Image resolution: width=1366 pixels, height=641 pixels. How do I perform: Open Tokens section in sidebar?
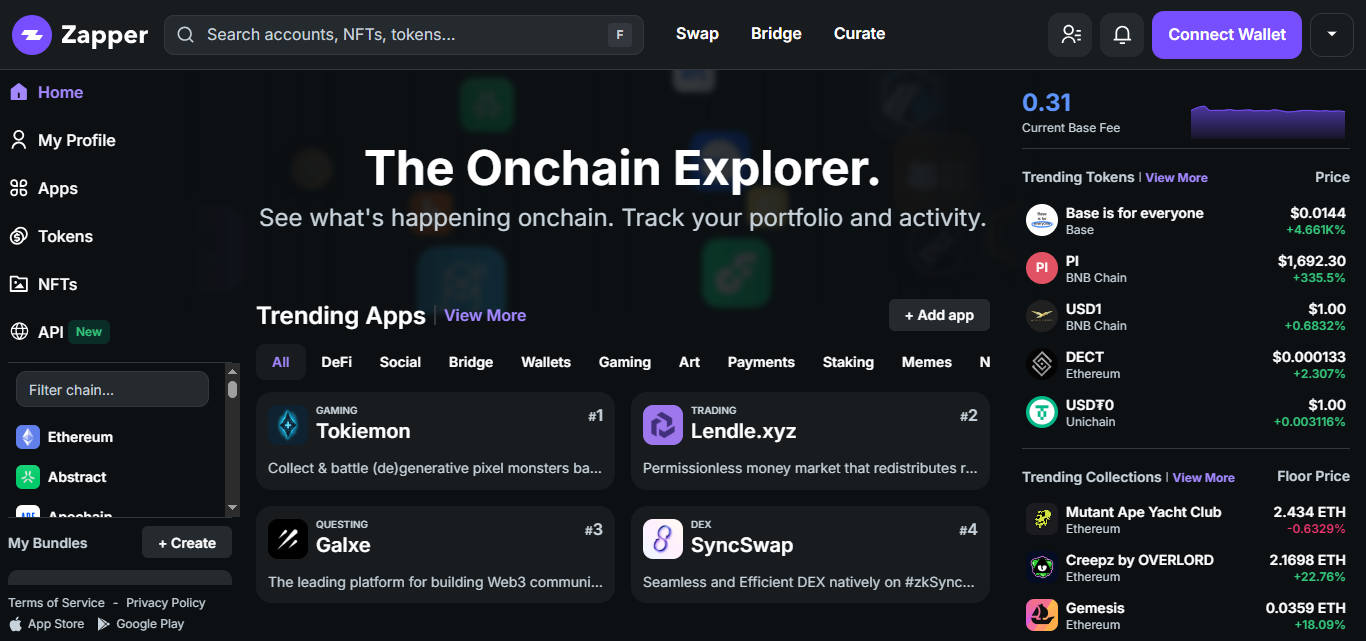pos(51,236)
